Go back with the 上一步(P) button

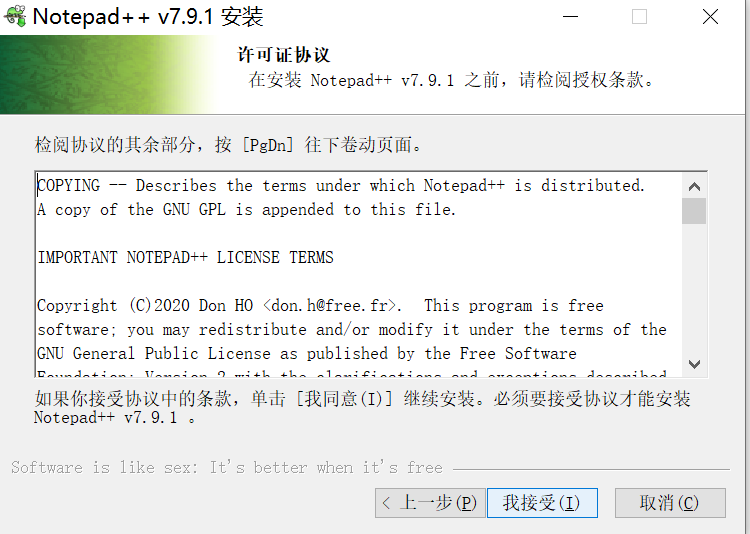(430, 503)
